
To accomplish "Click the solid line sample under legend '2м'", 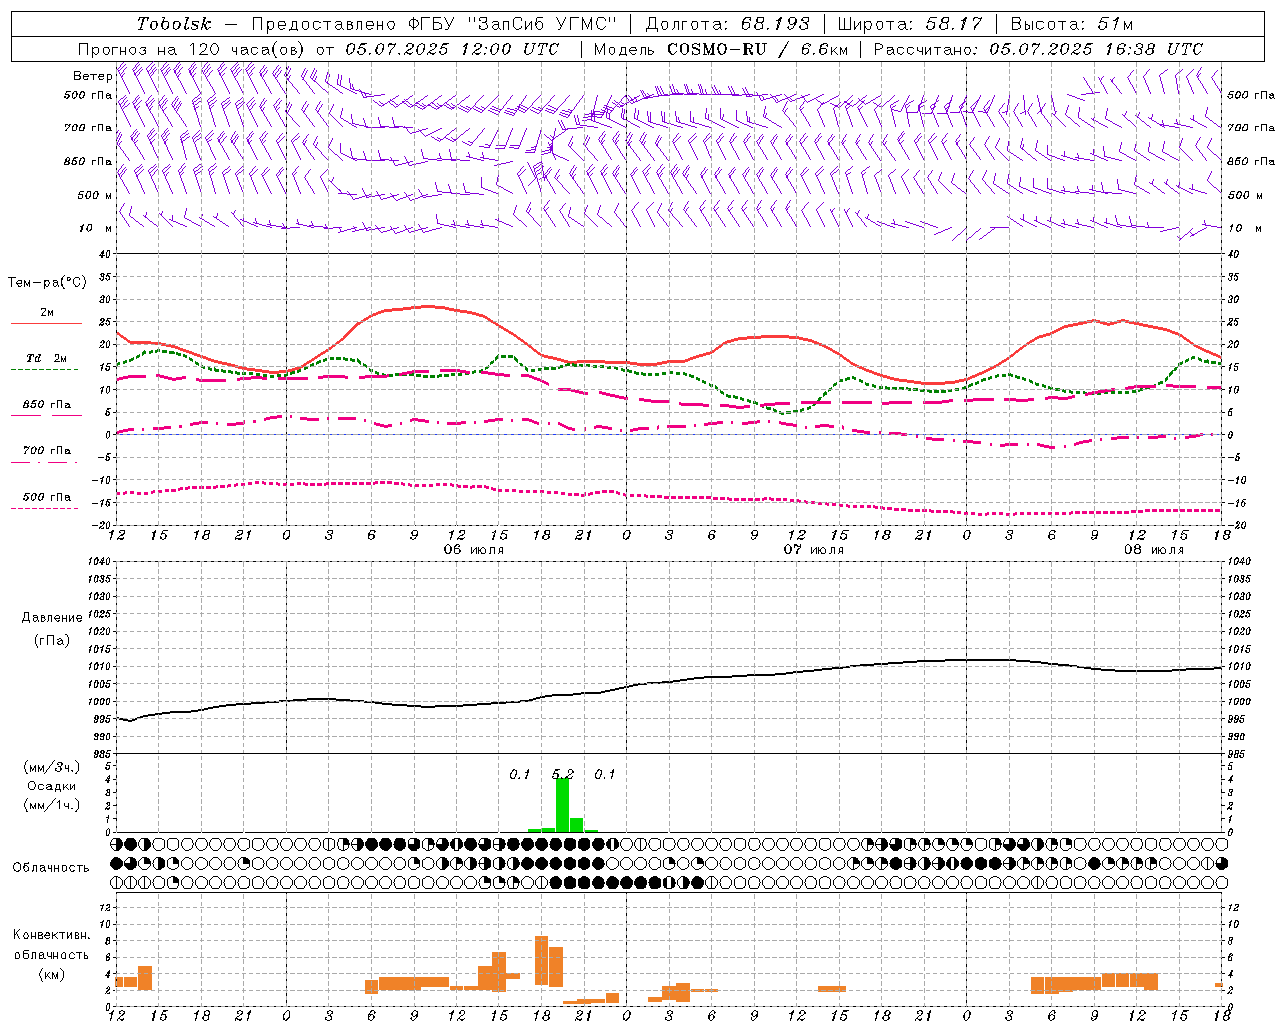I will pos(46,324).
